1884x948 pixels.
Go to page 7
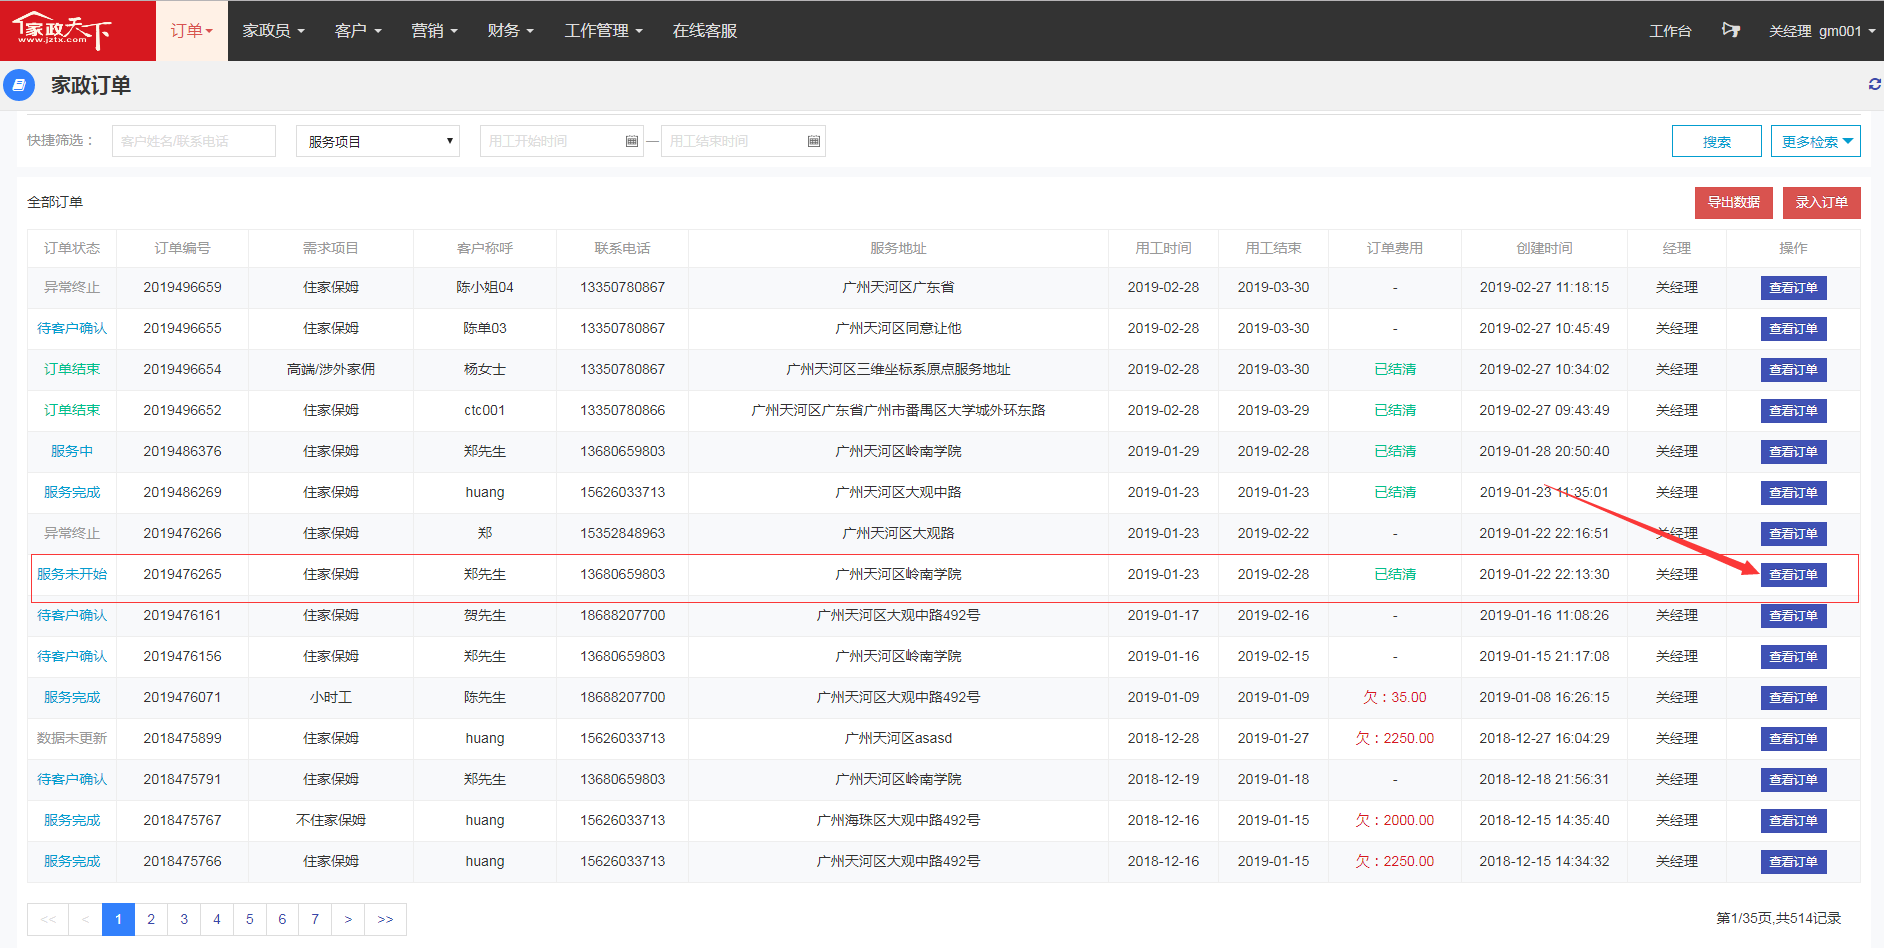point(315,919)
